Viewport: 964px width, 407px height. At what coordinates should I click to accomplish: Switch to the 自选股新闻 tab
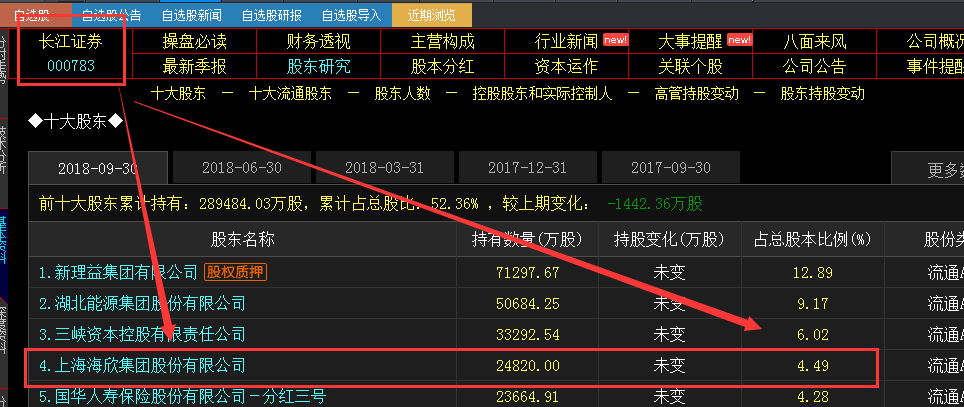[x=191, y=15]
